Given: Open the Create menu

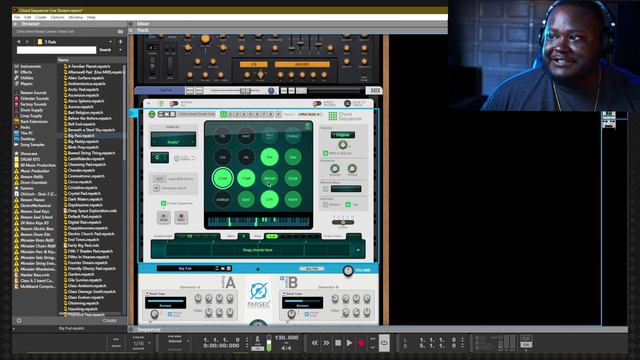Looking at the screenshot, I should pyautogui.click(x=41, y=18).
